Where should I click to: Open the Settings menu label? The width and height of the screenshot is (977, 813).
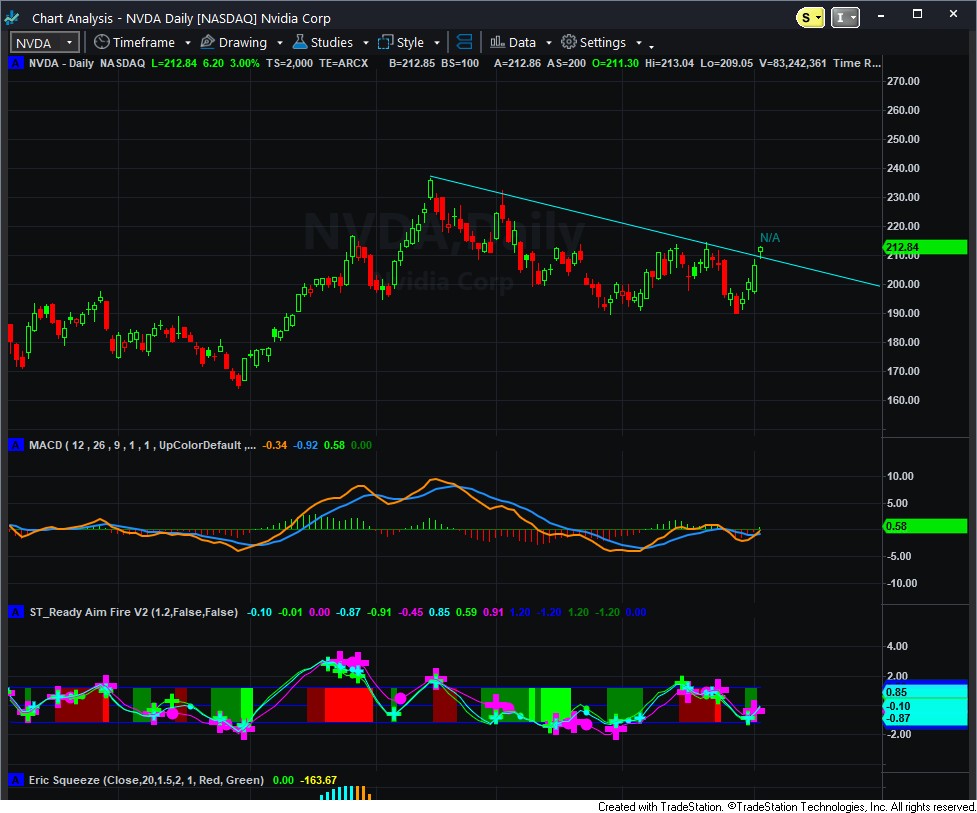603,42
